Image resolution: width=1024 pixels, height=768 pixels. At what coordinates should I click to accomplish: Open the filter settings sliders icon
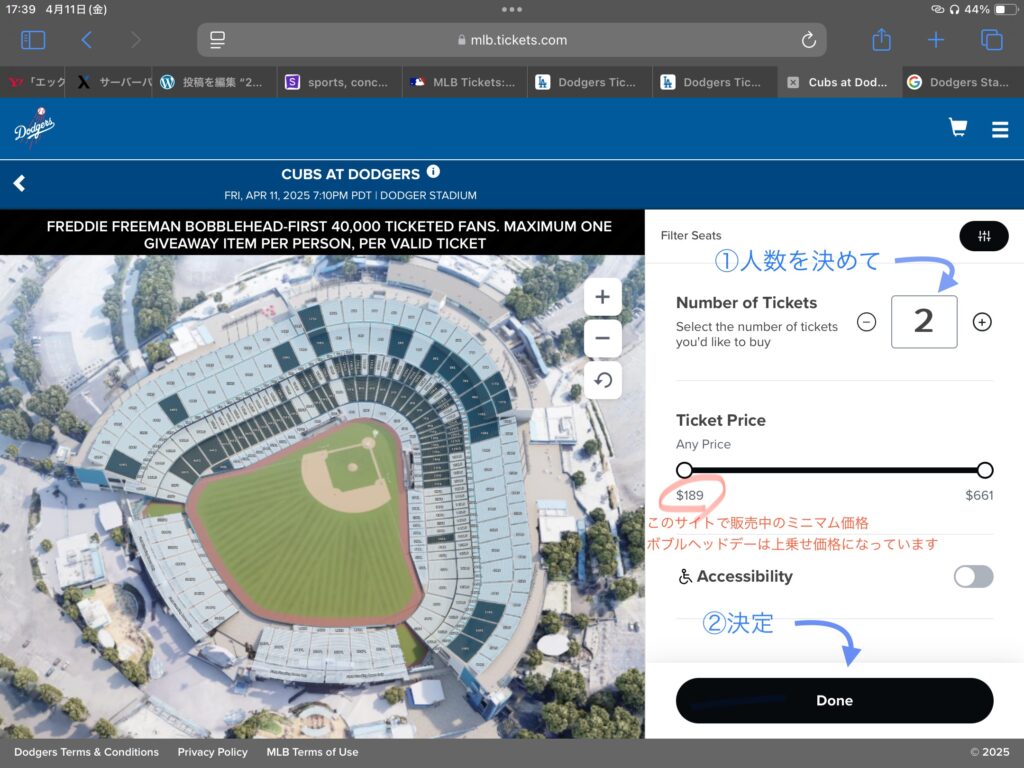984,236
